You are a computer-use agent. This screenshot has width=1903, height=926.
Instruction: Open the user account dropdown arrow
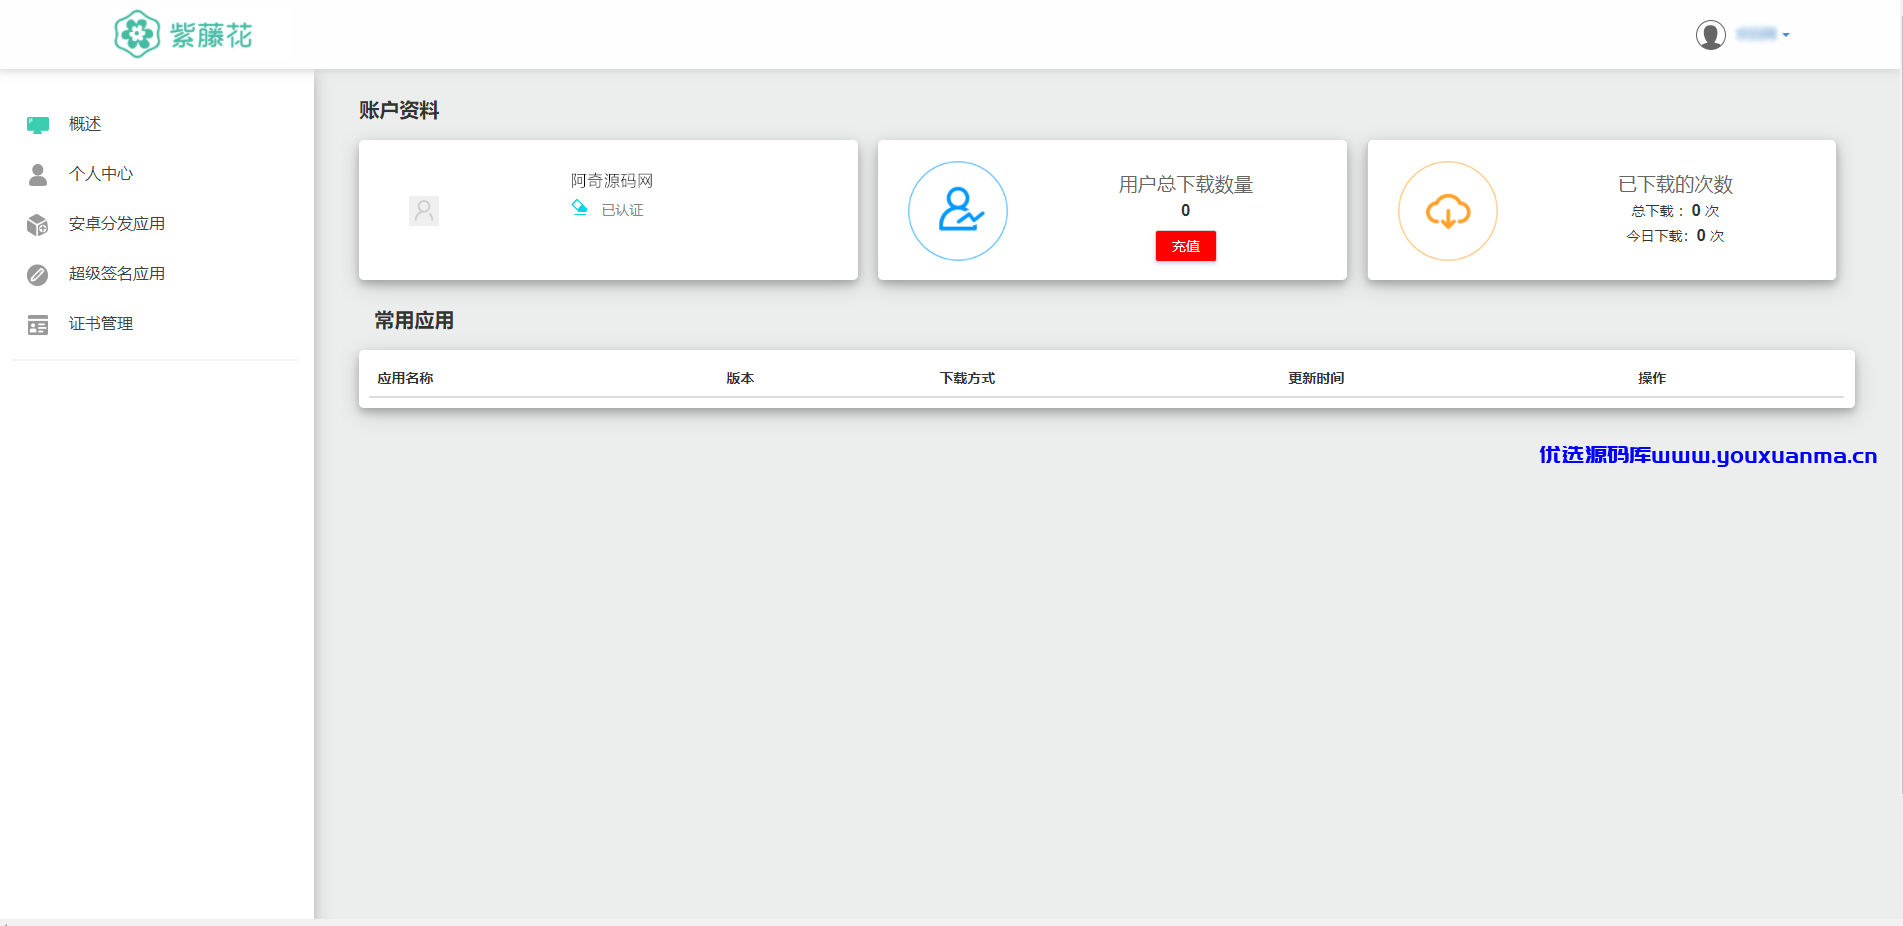tap(1786, 35)
